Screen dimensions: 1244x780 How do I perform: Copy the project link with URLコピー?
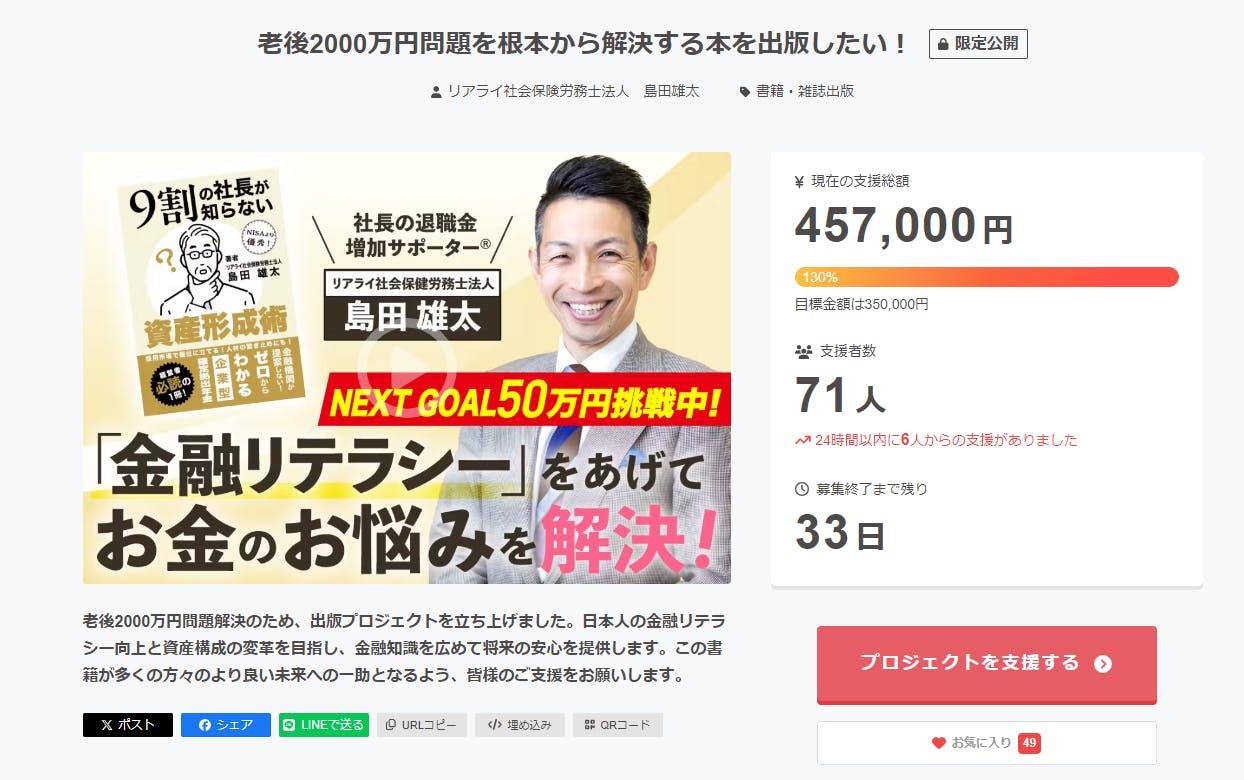pyautogui.click(x=422, y=725)
